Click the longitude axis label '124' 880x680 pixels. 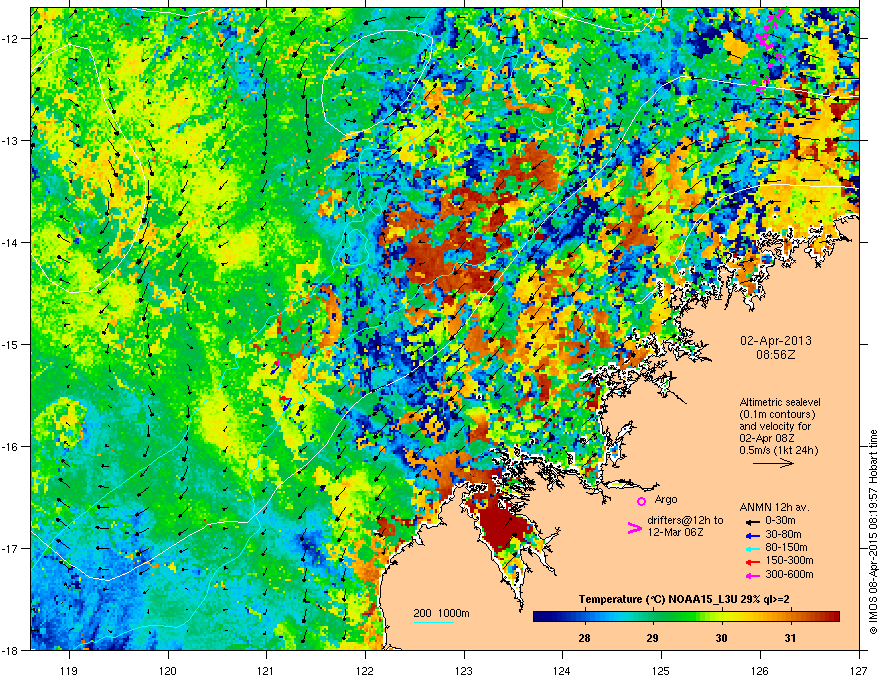[x=562, y=671]
